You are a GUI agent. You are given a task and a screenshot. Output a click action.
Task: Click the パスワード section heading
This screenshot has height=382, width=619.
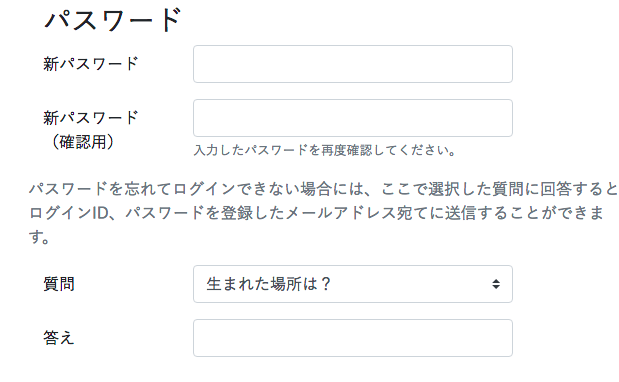[113, 20]
